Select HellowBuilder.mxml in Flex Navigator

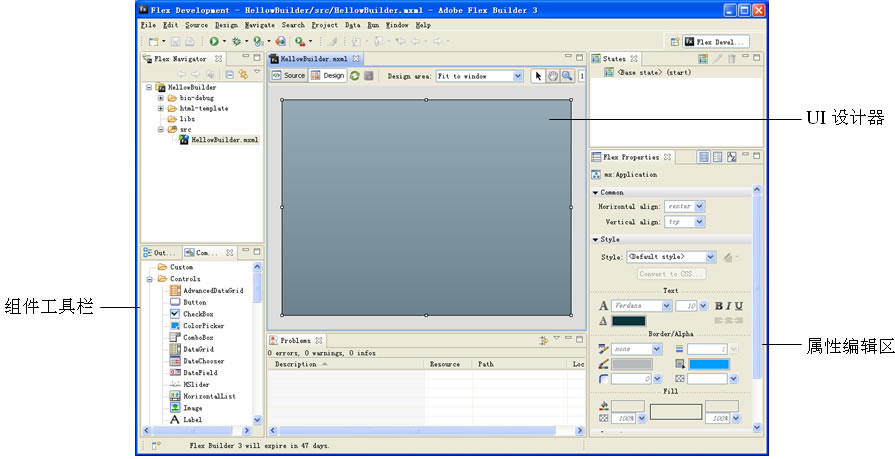point(224,140)
